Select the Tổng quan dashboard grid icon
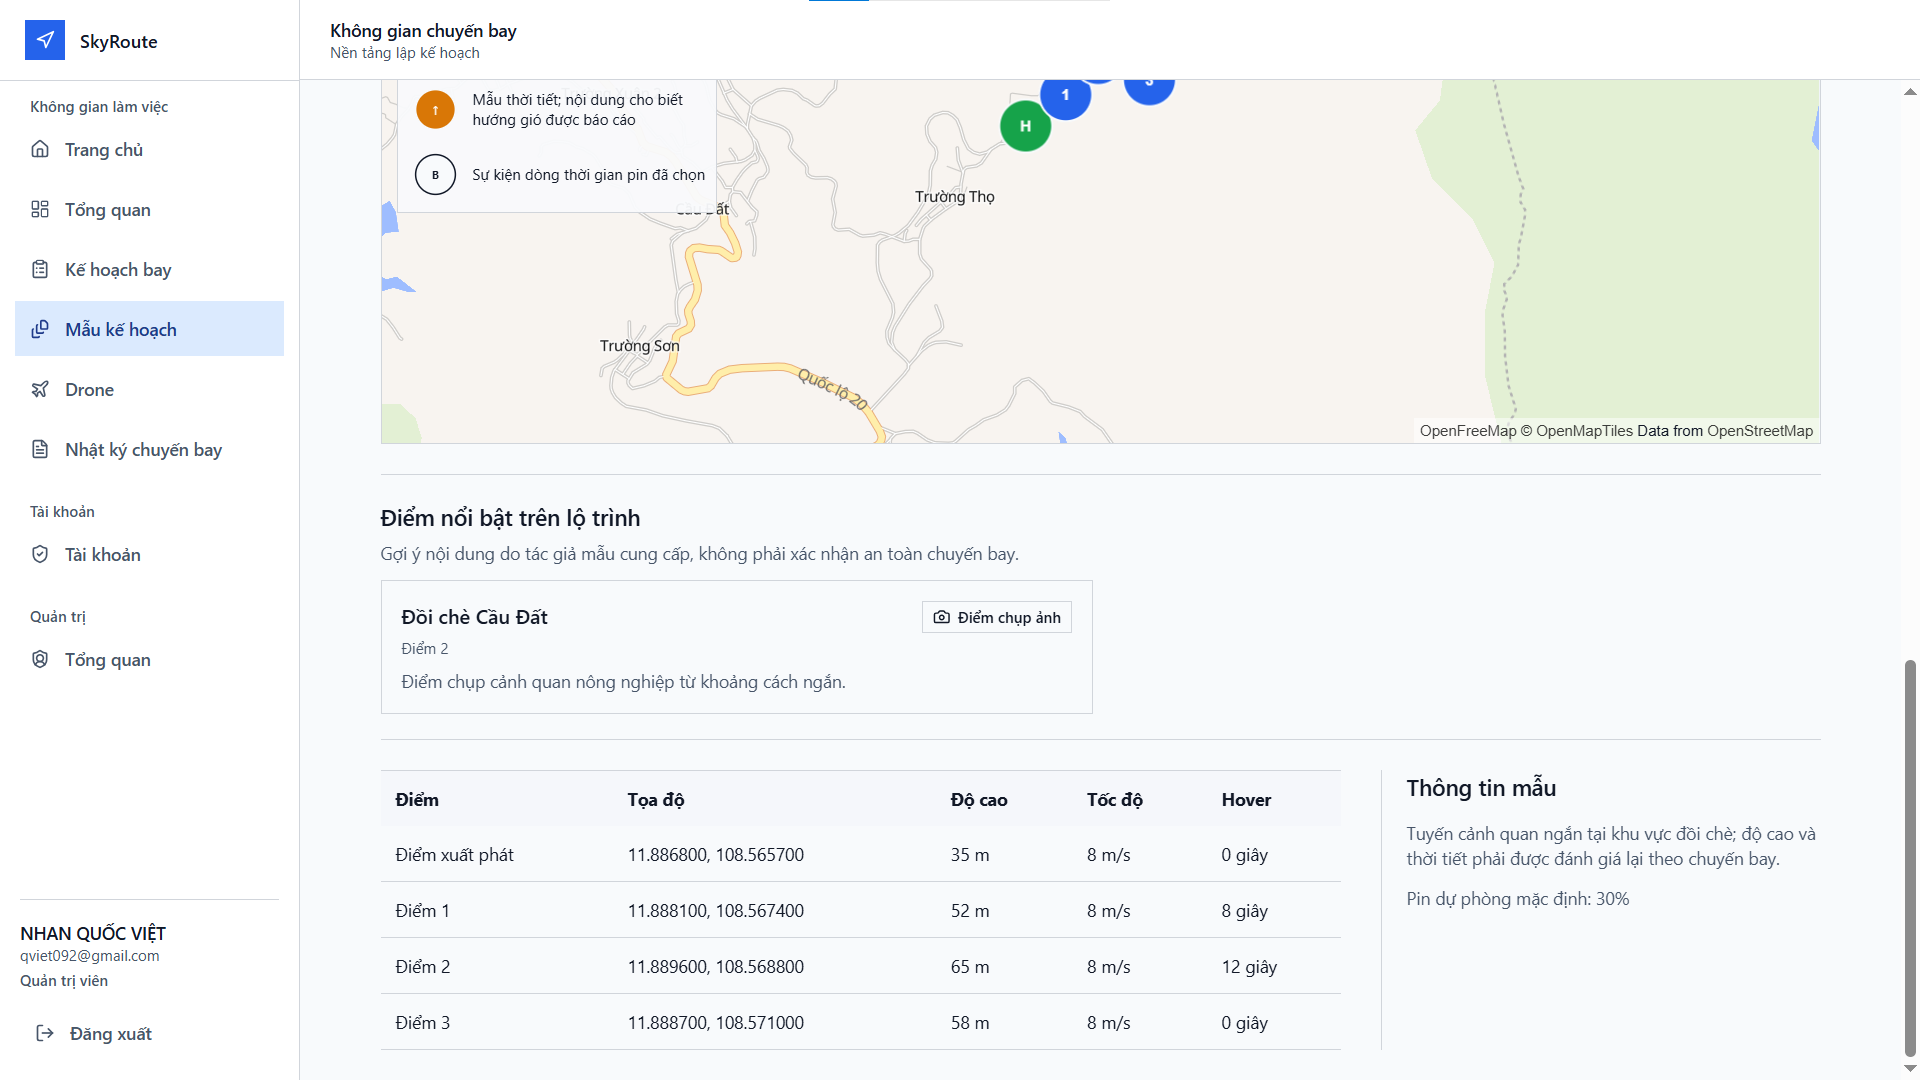 pyautogui.click(x=40, y=209)
